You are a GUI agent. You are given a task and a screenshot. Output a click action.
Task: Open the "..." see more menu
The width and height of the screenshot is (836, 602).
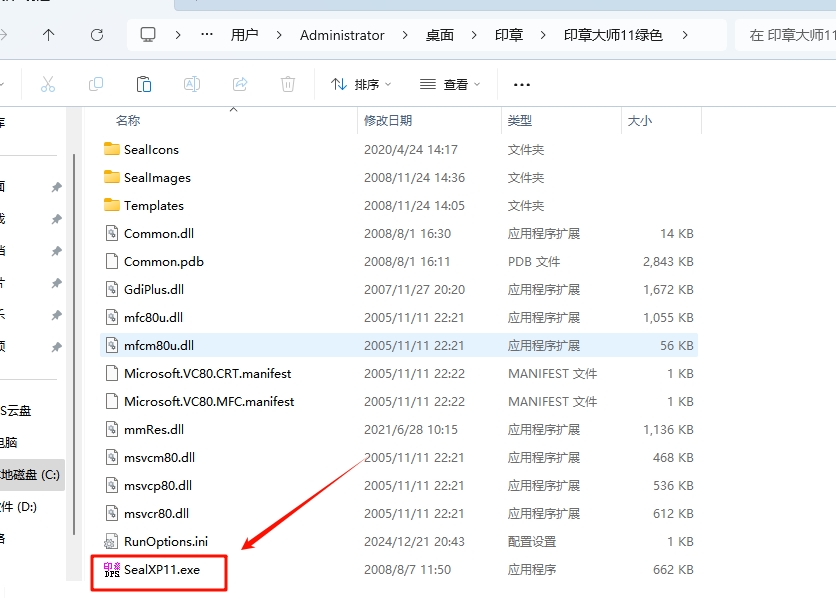click(x=521, y=83)
